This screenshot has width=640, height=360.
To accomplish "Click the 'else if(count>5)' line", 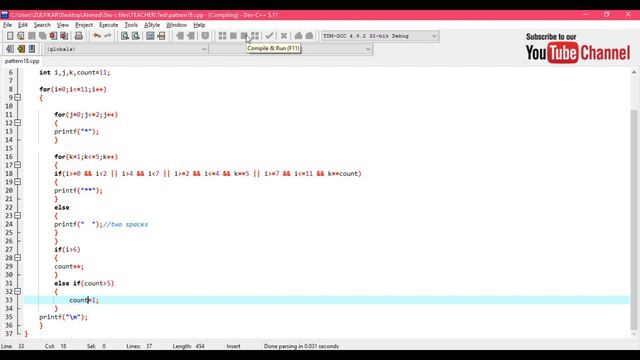I will [84, 283].
